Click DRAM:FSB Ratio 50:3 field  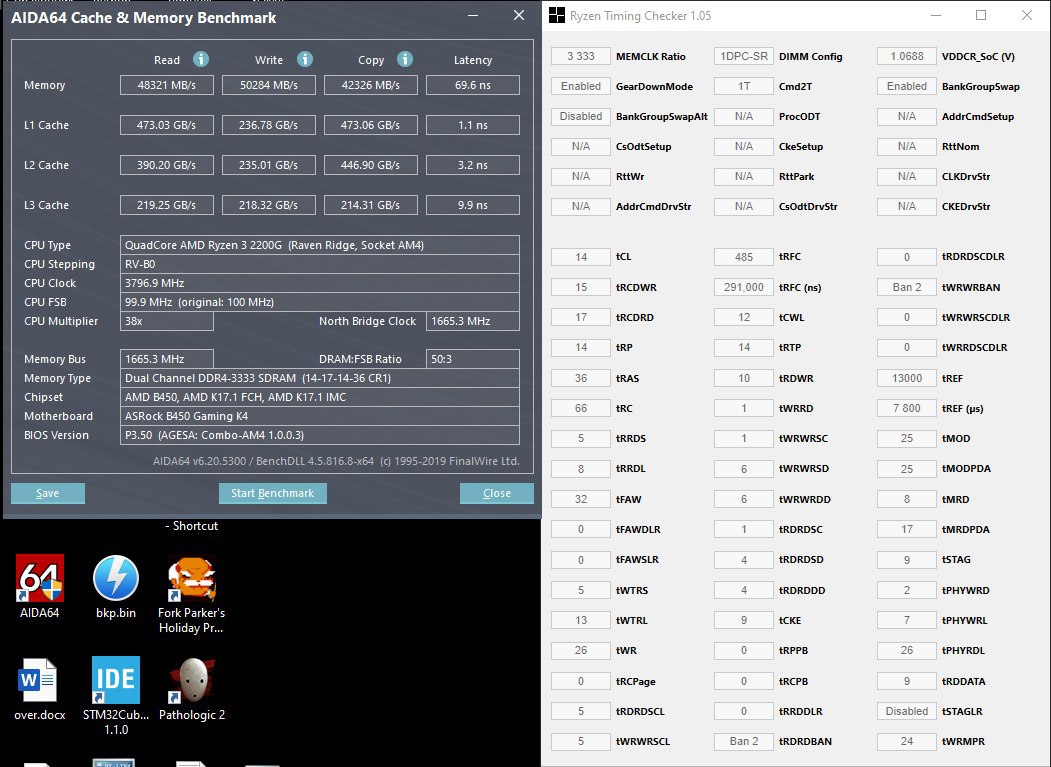tap(473, 359)
